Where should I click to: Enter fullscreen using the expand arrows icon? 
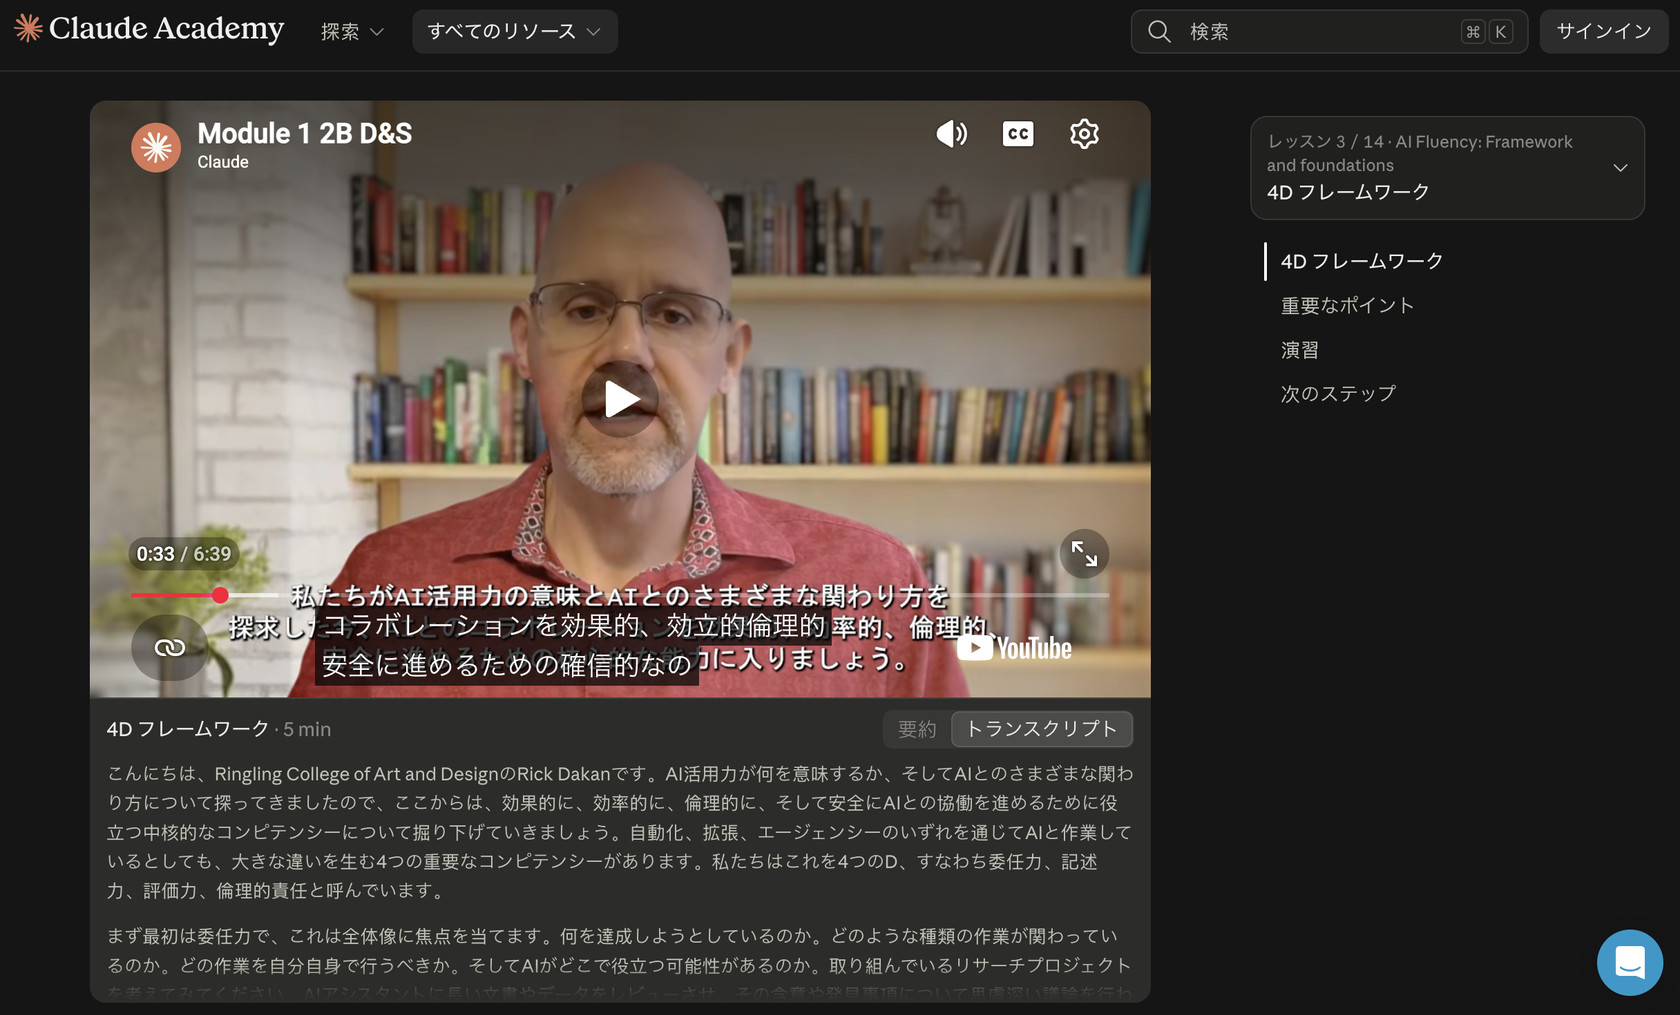coord(1084,554)
